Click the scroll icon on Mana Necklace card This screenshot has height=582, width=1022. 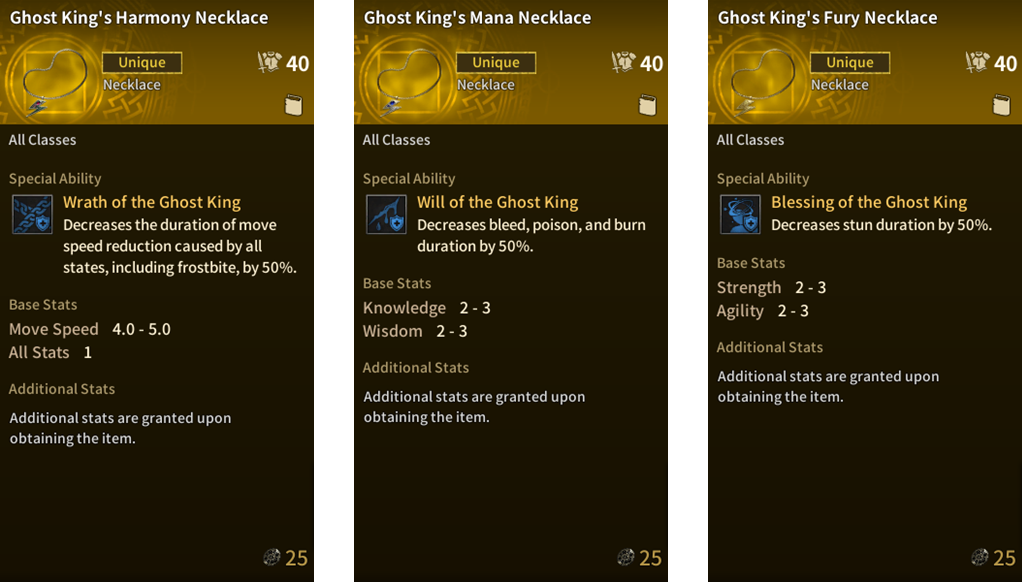coord(647,105)
